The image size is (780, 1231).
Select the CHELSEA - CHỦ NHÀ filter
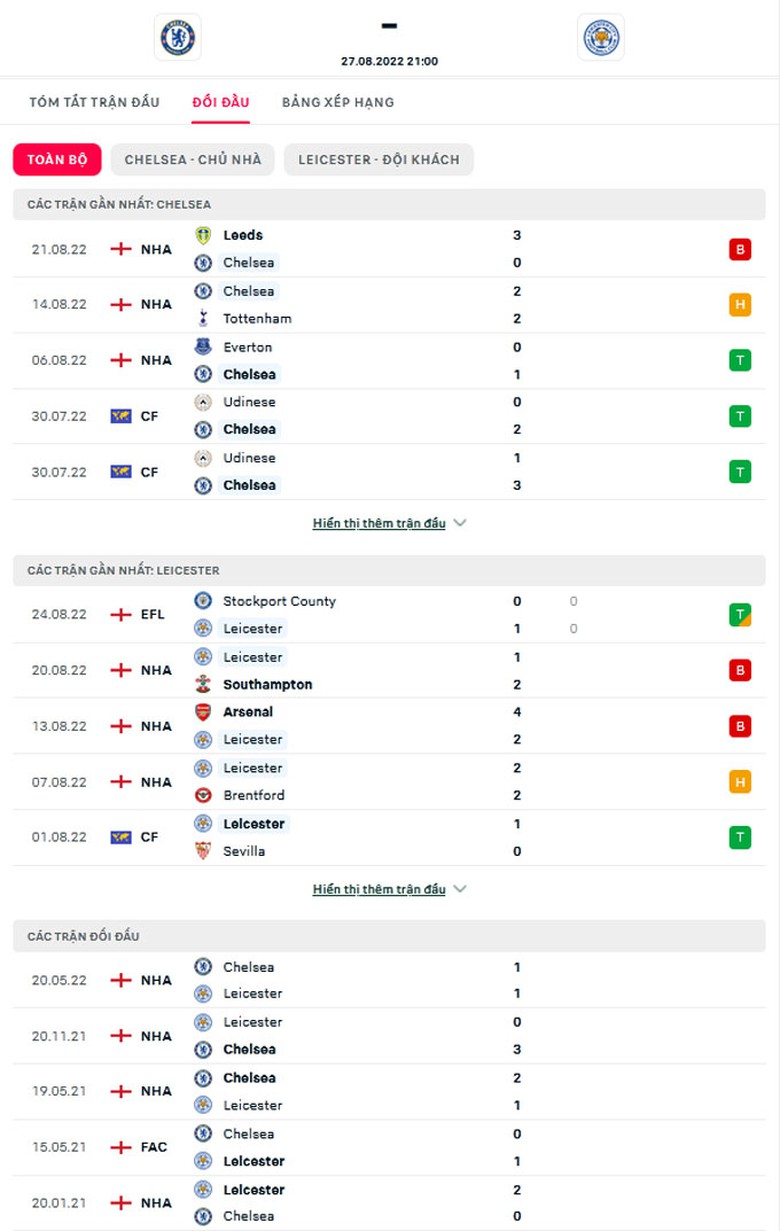pyautogui.click(x=193, y=160)
